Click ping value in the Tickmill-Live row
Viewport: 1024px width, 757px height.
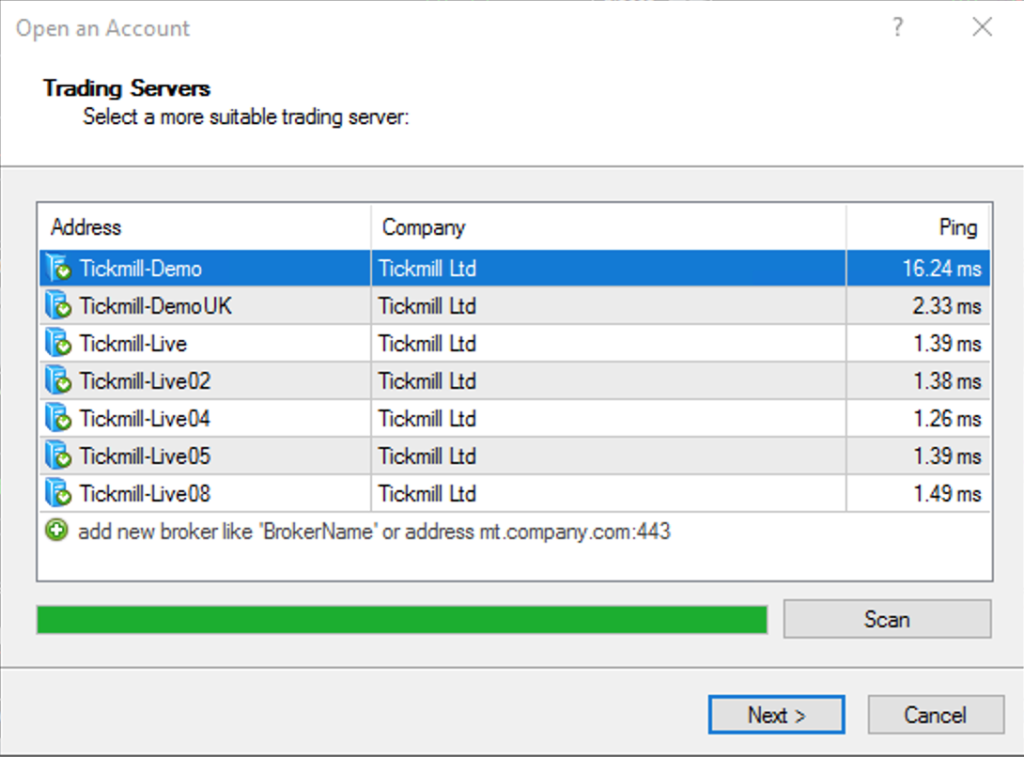947,344
